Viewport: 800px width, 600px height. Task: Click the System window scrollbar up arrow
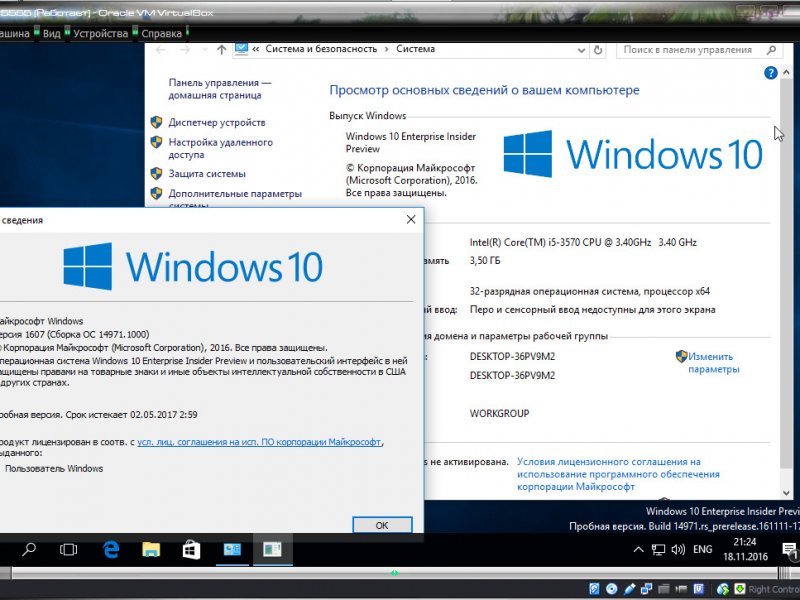point(786,73)
